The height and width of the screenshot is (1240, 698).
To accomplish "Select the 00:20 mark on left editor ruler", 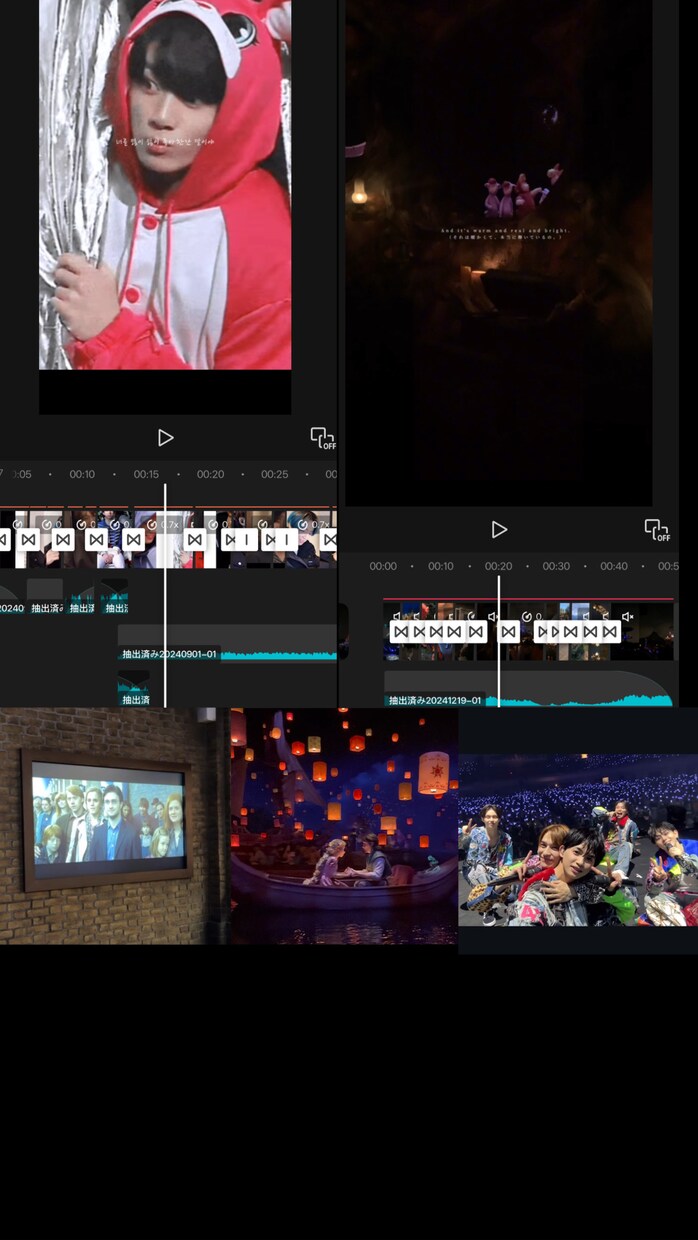I will 210,474.
